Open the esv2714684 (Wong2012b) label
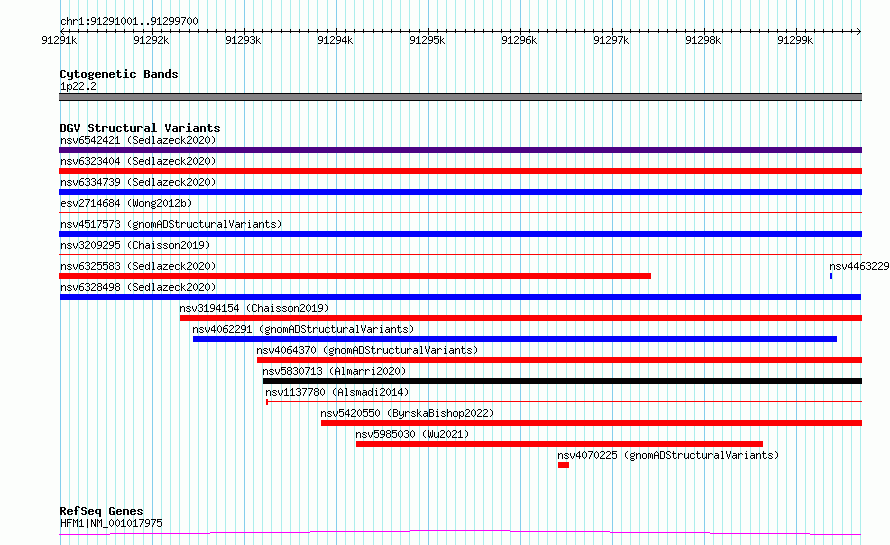The width and height of the screenshot is (890, 545). click(x=126, y=203)
